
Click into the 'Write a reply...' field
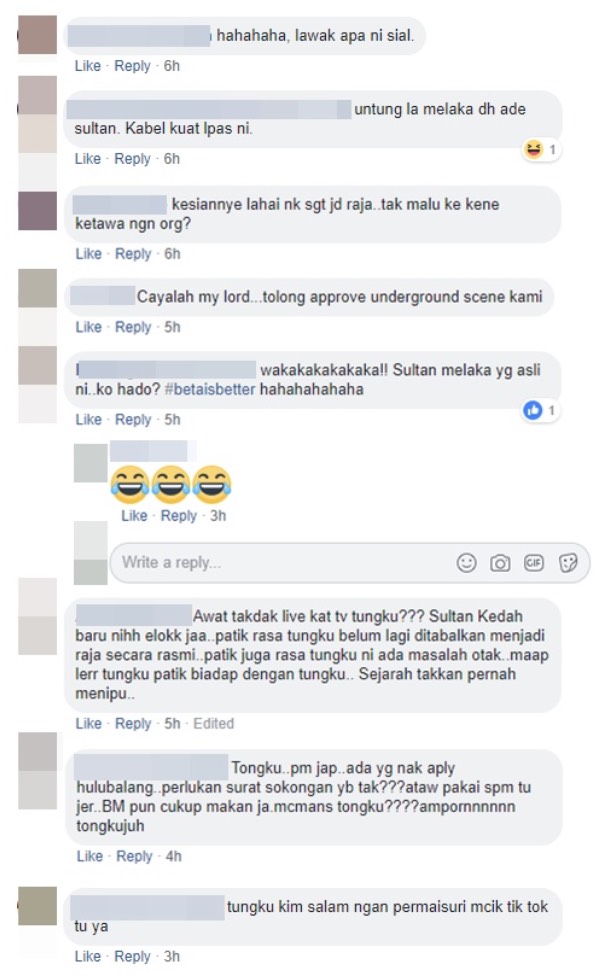point(283,563)
